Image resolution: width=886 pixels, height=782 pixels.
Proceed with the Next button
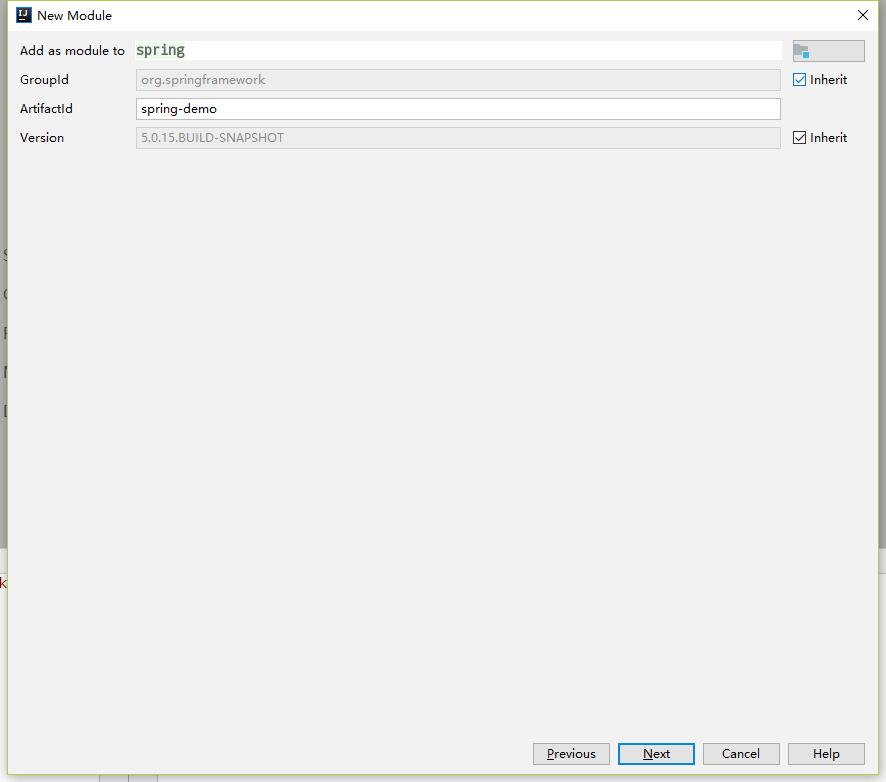pos(656,754)
